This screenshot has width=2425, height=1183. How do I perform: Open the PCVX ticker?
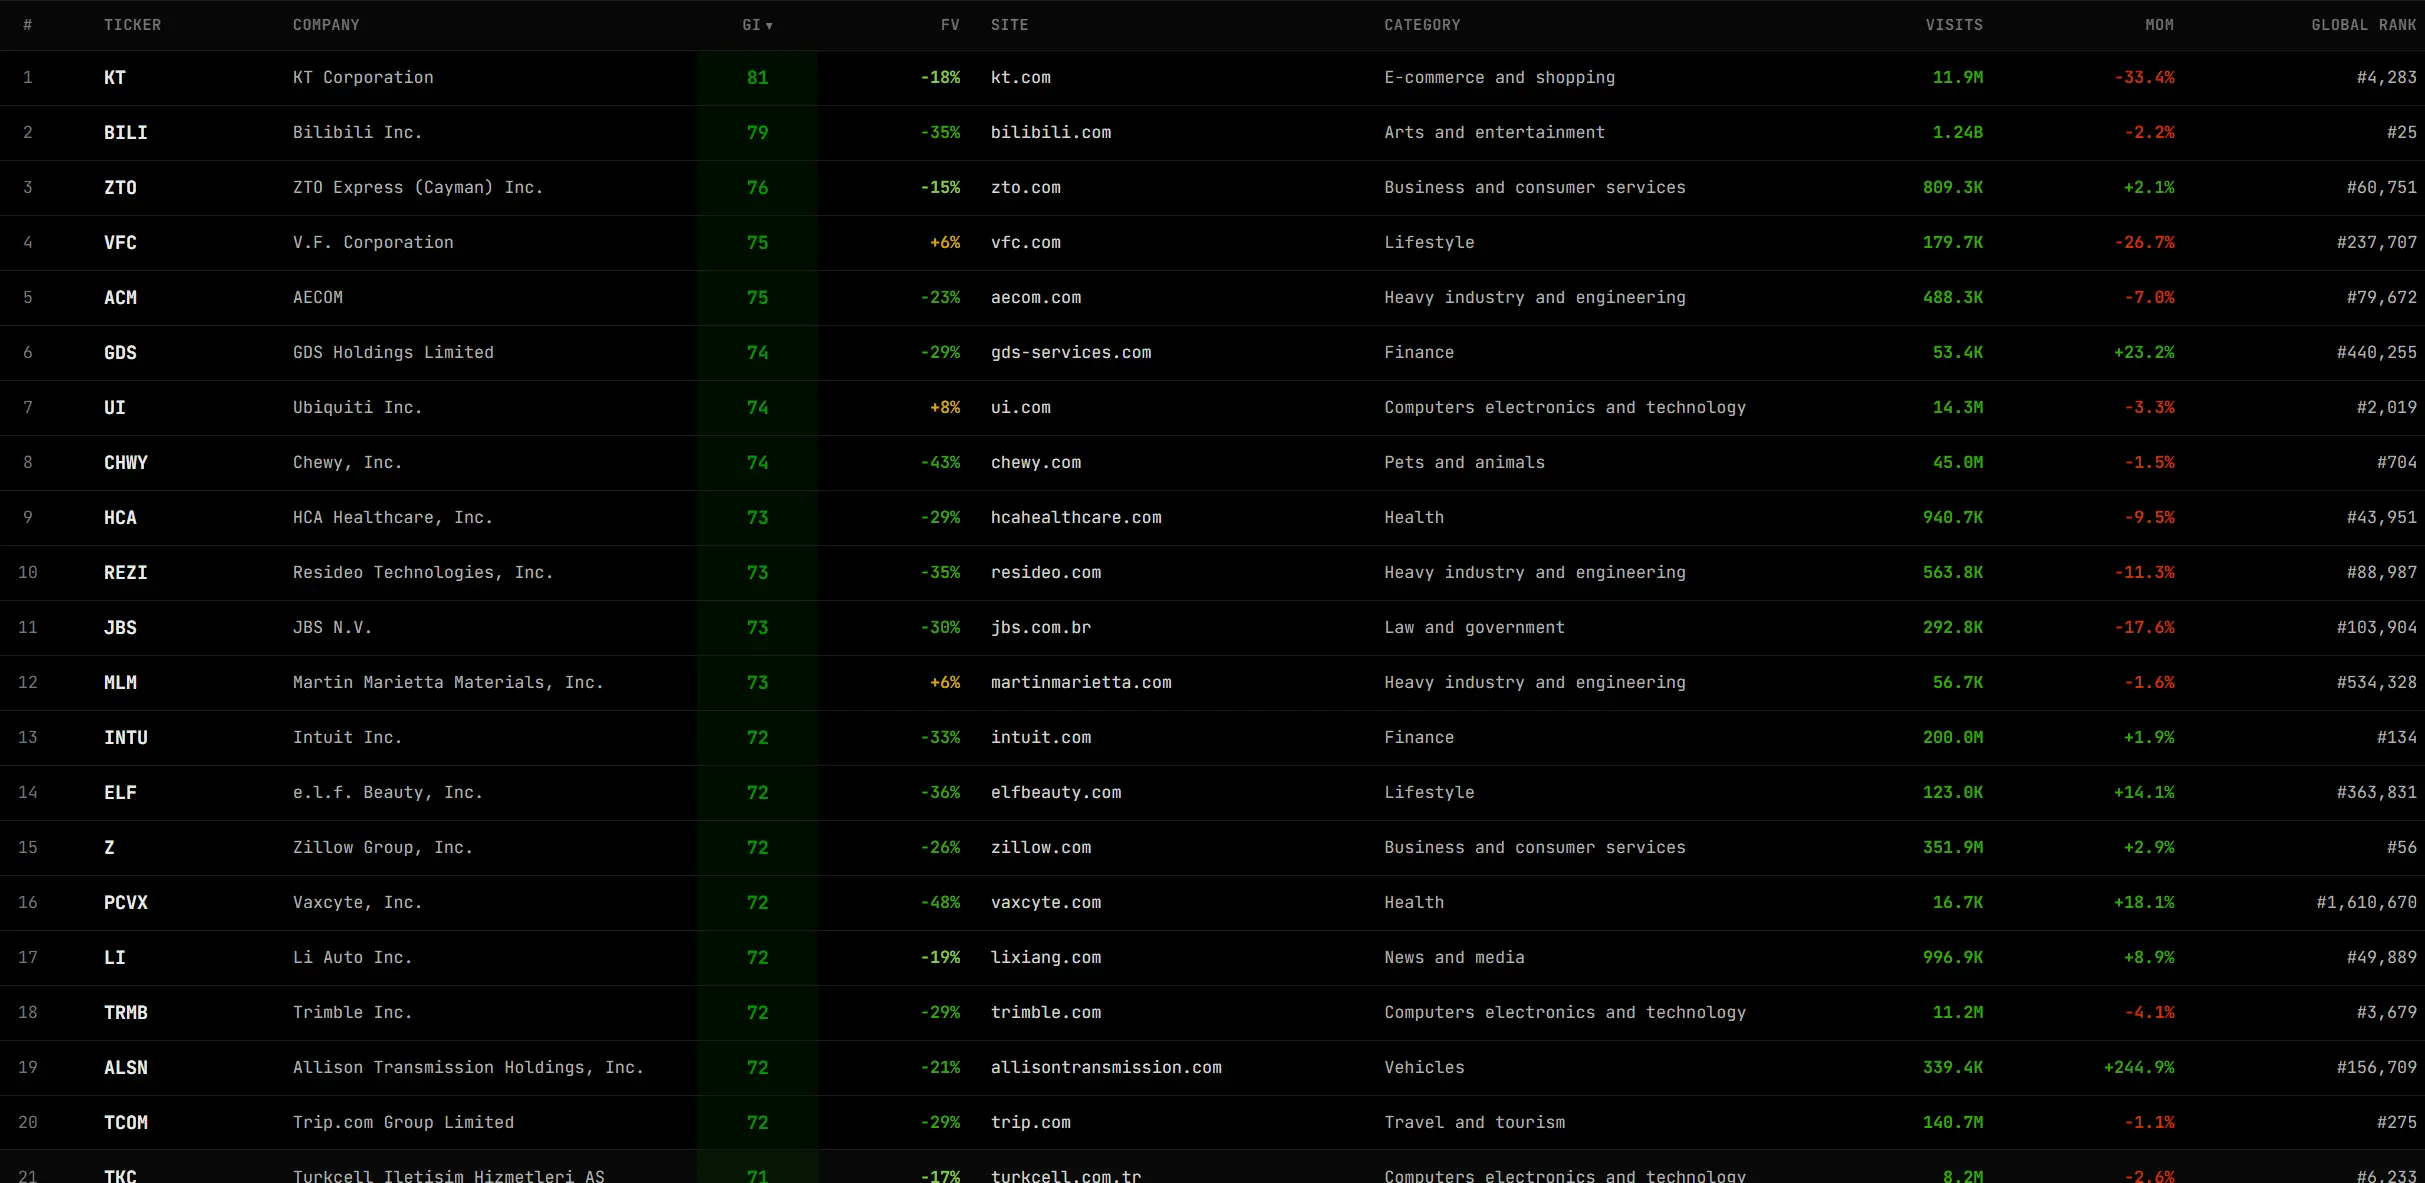(x=126, y=903)
